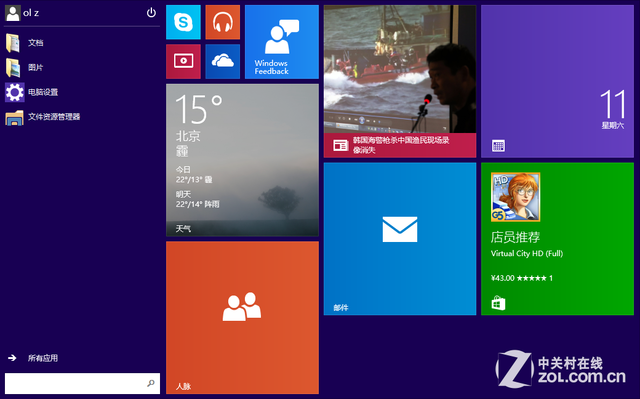Click the 星期六 weekday label
Screen dimensions: 640x399
612,126
